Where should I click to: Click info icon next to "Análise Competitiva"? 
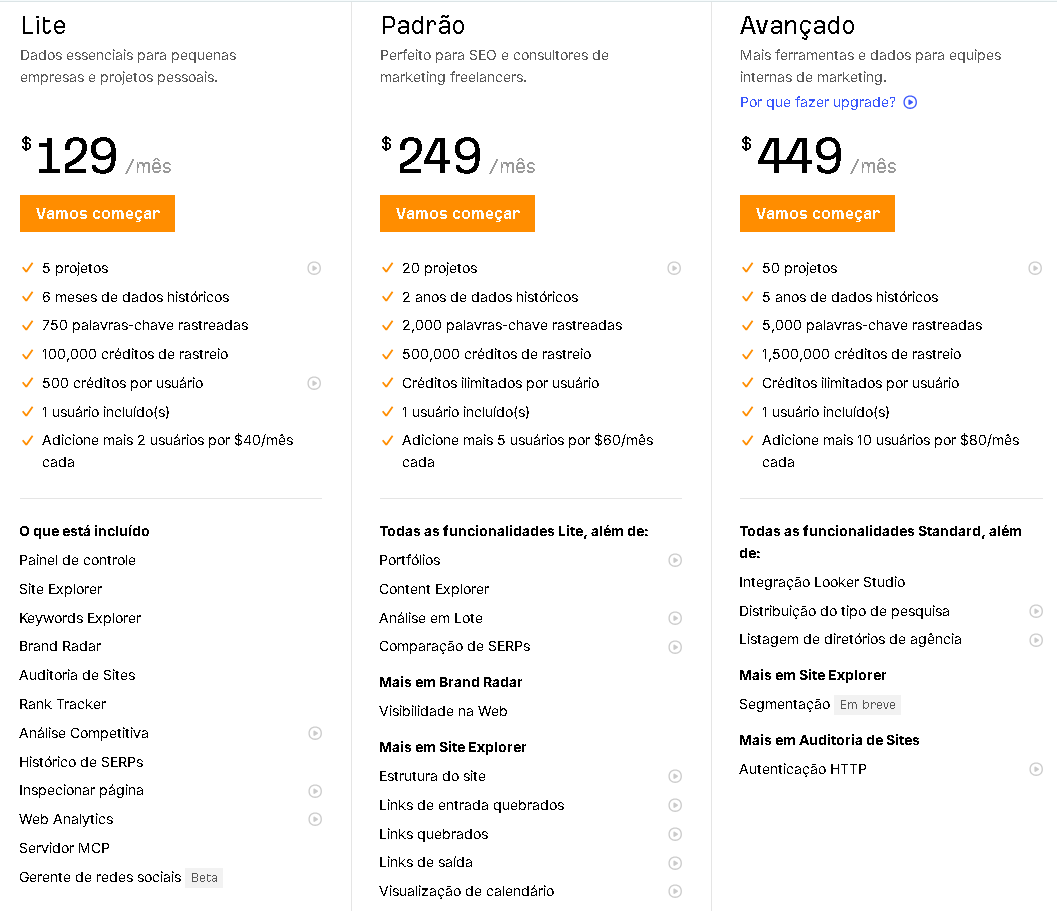[x=316, y=733]
